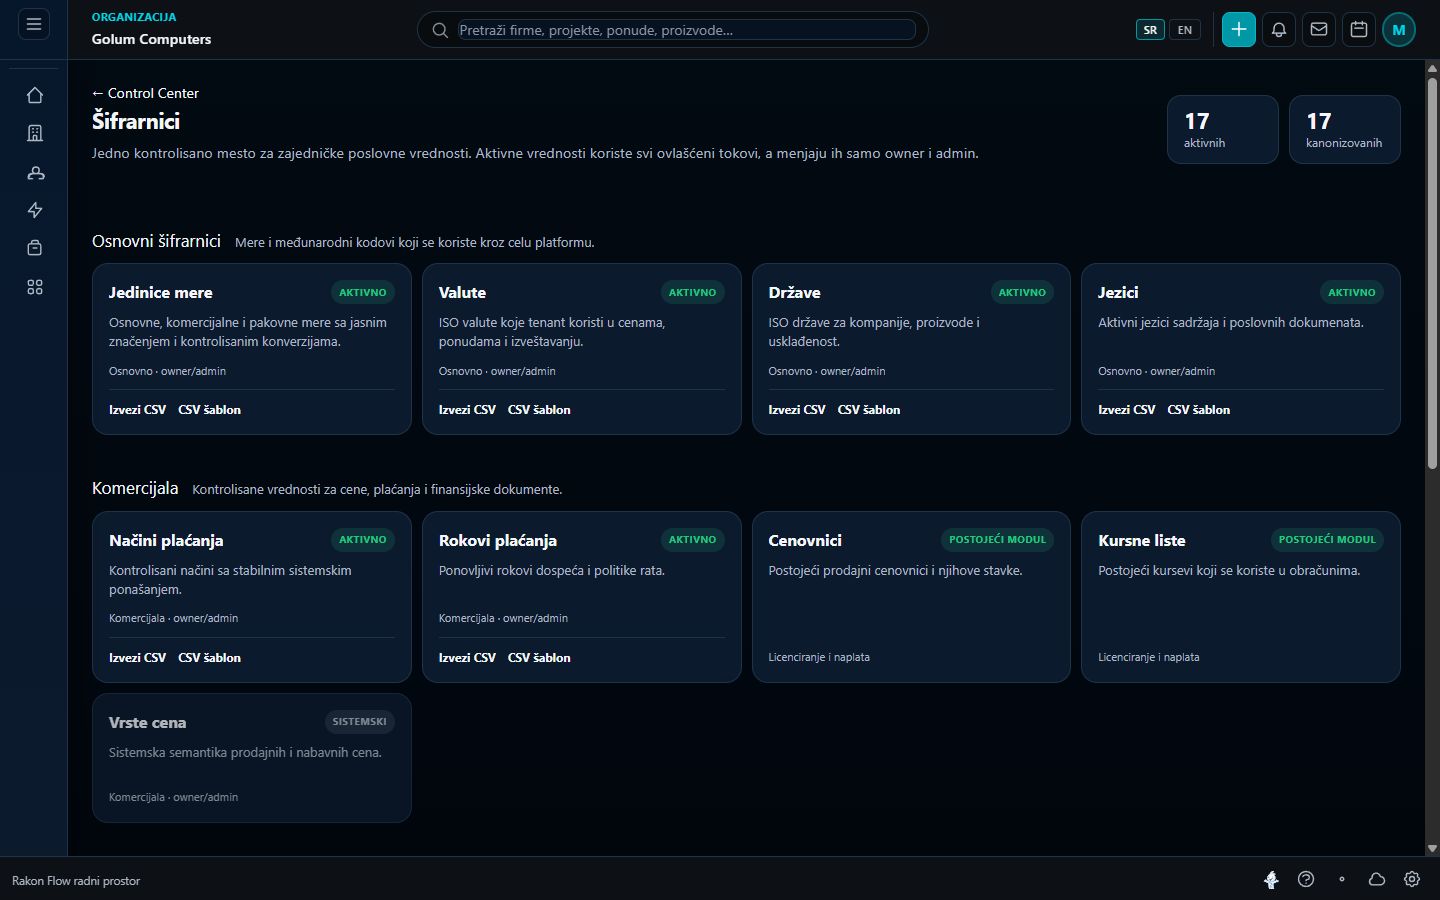Click the teal plus create button
Screen dimensions: 1440x900
(x=1238, y=29)
